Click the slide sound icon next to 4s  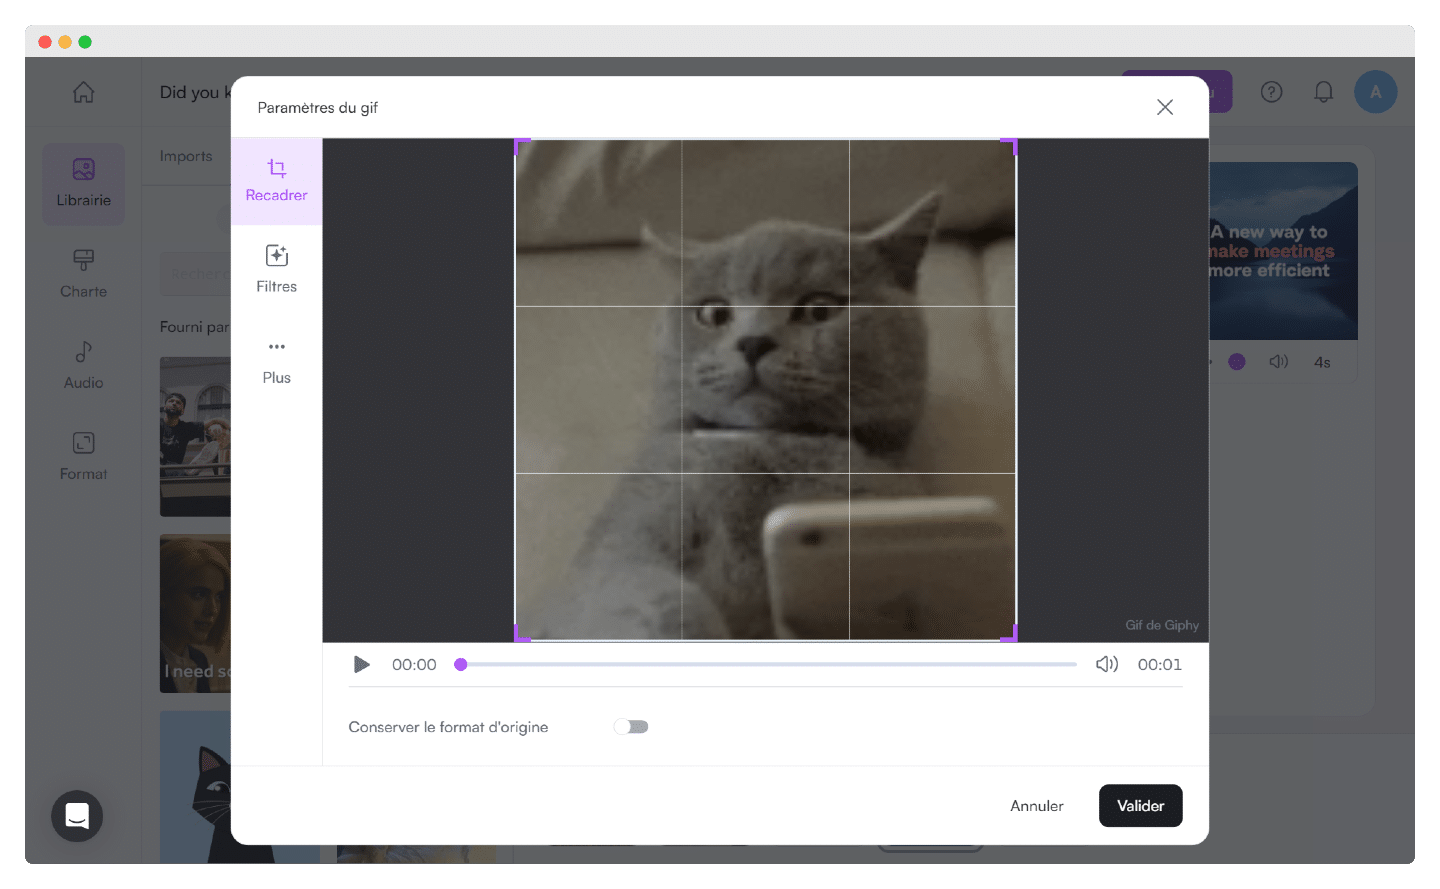tap(1279, 362)
